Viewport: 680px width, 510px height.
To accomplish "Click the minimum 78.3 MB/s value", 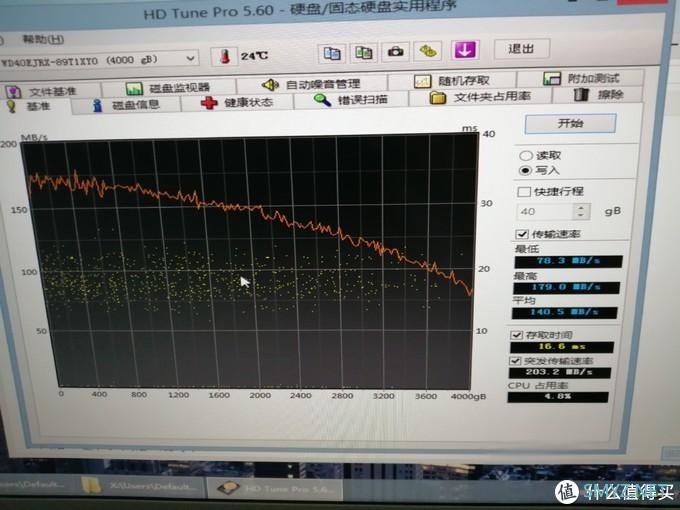I will click(x=568, y=261).
